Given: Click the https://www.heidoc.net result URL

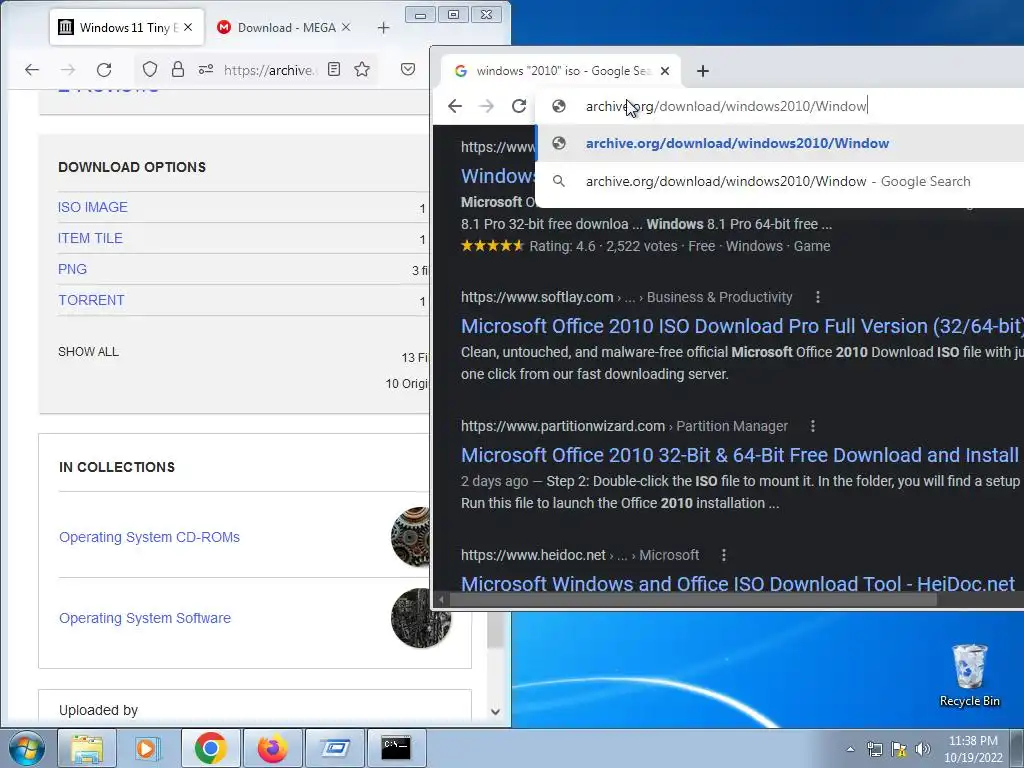Looking at the screenshot, I should [x=533, y=555].
